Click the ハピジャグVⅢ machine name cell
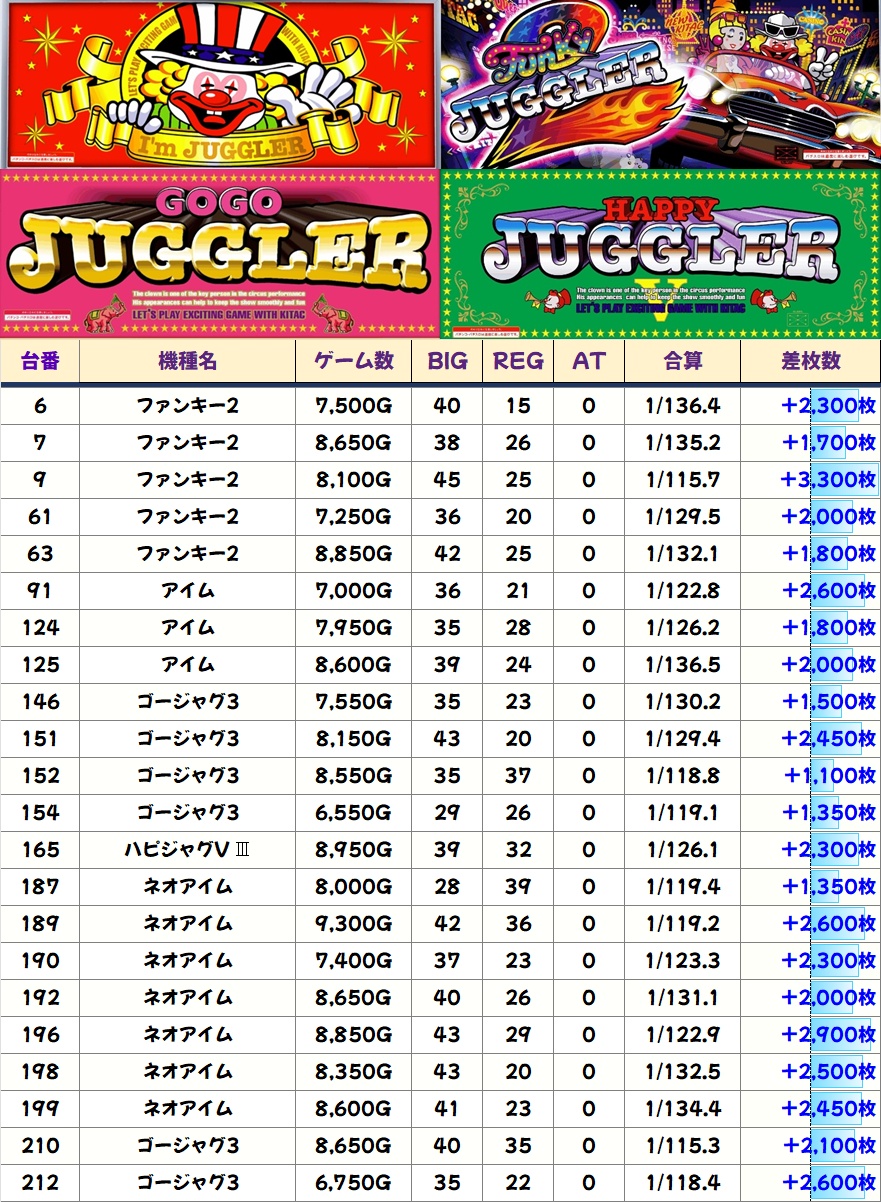 point(187,849)
